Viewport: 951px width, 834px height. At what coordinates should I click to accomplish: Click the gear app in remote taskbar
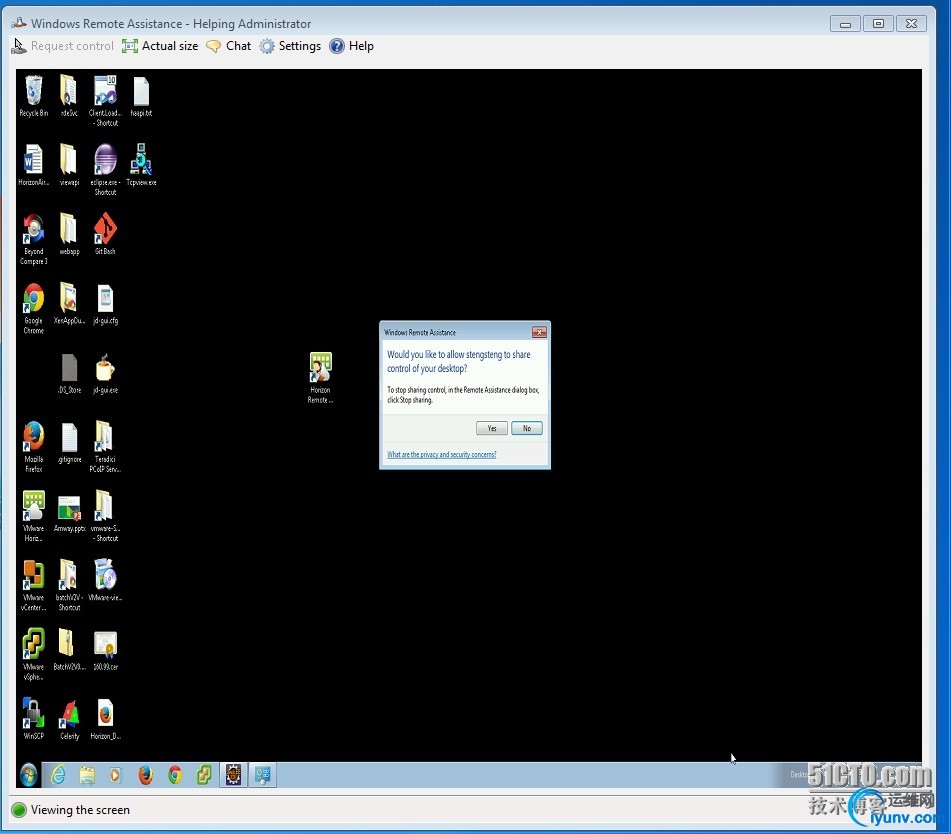pos(234,775)
